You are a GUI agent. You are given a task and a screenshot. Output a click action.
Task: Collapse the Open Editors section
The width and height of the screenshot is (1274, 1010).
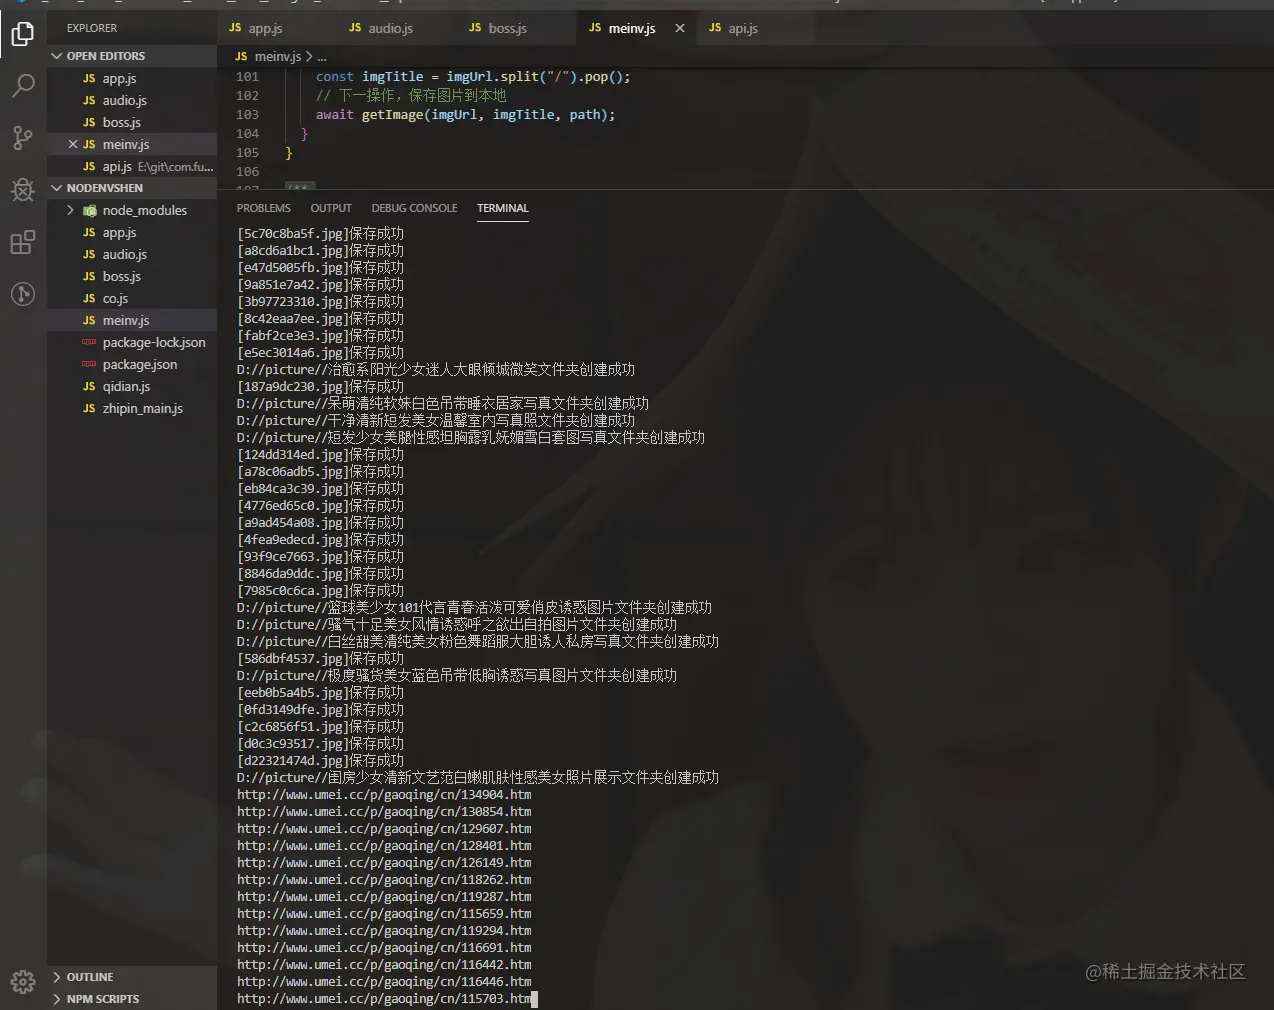[132, 56]
